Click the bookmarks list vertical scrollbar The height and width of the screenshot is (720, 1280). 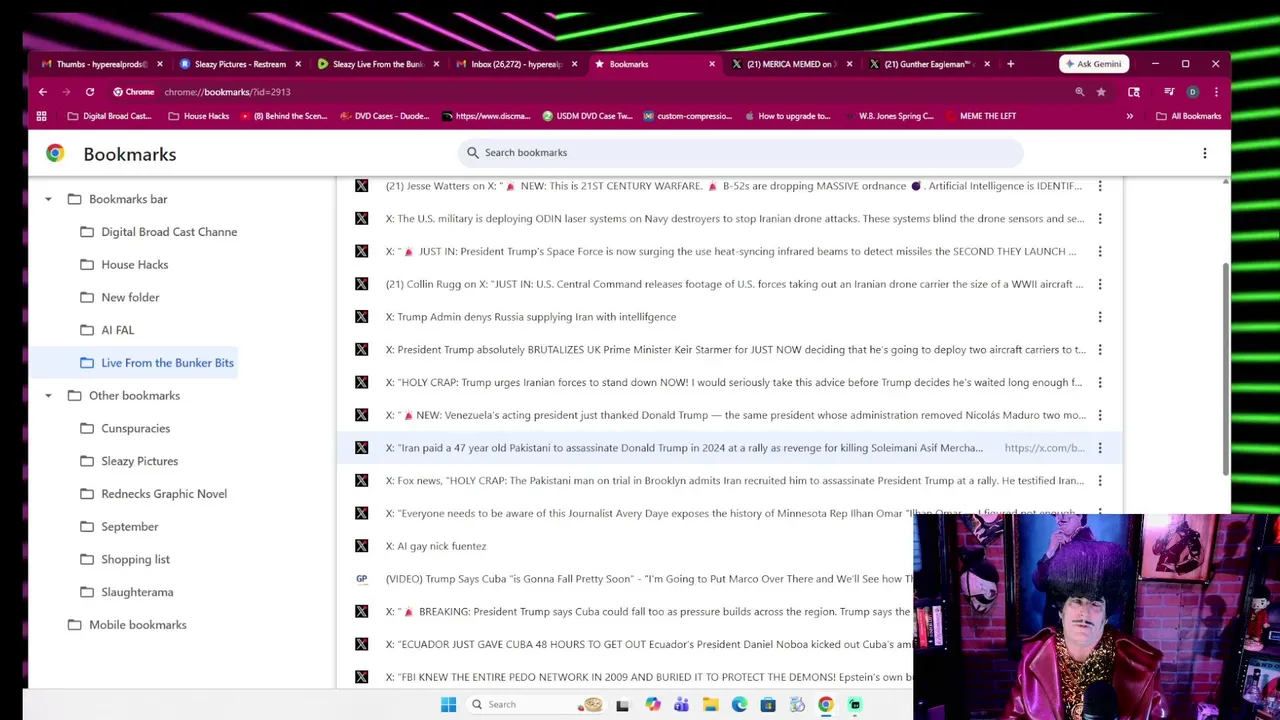tap(1225, 368)
